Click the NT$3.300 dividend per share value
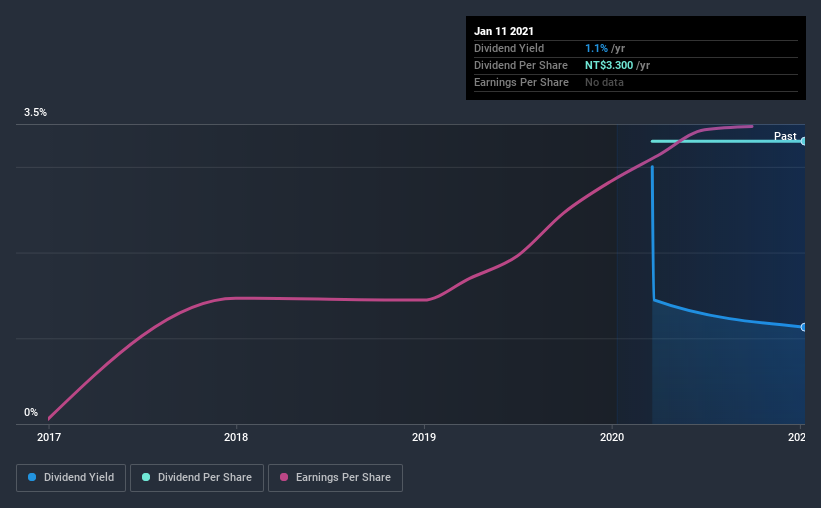This screenshot has height=508, width=821. pos(609,65)
